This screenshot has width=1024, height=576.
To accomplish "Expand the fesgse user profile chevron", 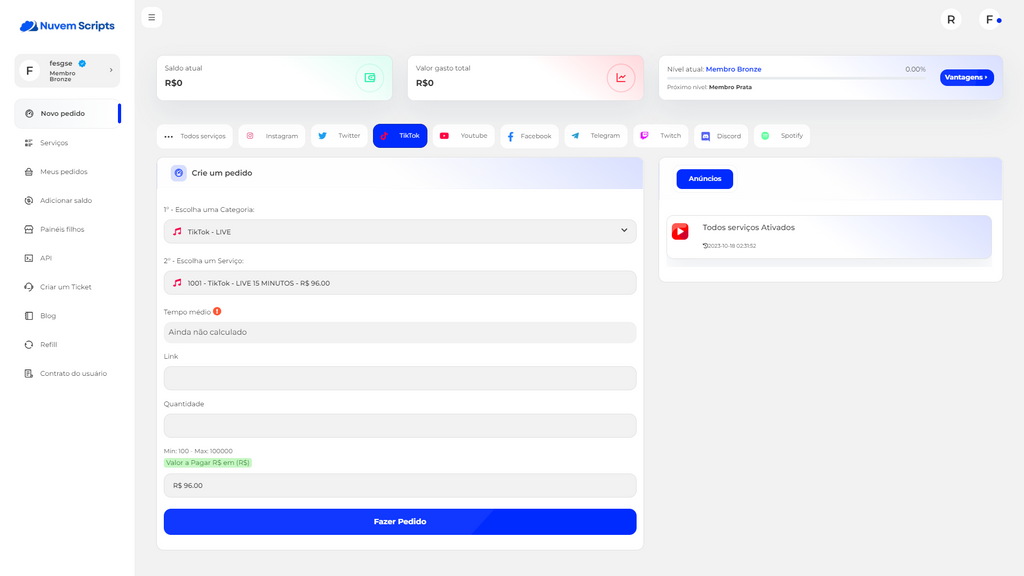I will click(x=111, y=70).
